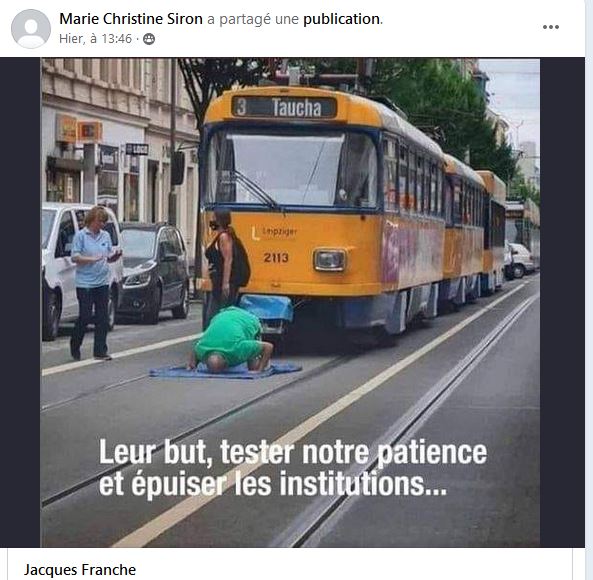Image resolution: width=593 pixels, height=580 pixels.
Task: Click the friends audience privacy icon
Action: [x=149, y=39]
